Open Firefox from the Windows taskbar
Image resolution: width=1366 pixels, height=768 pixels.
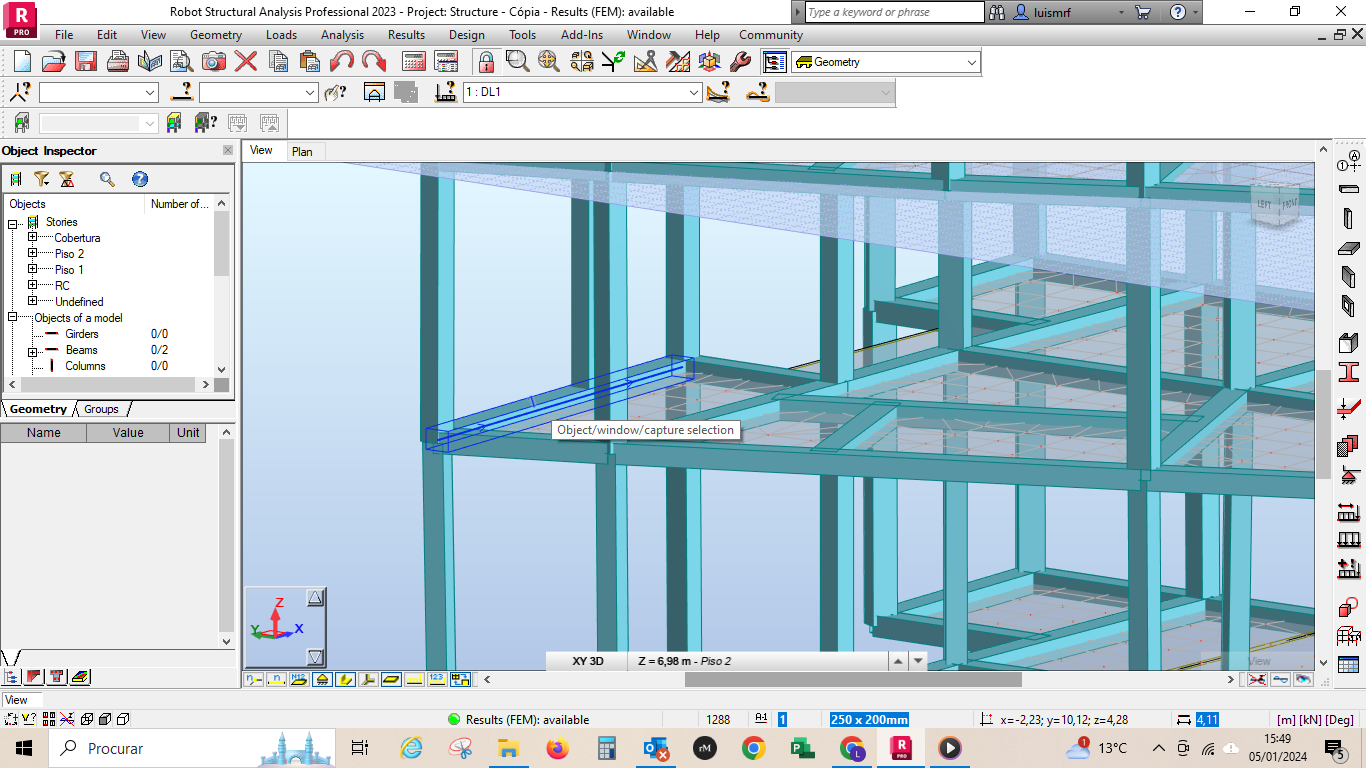tap(557, 748)
